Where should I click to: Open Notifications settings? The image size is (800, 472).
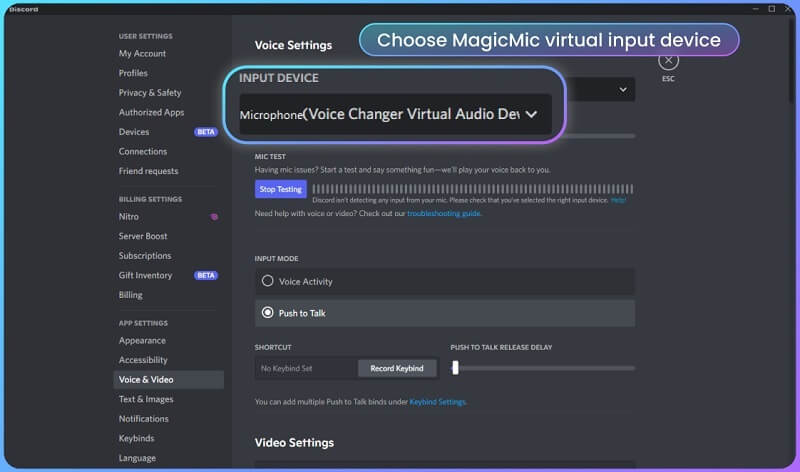144,419
